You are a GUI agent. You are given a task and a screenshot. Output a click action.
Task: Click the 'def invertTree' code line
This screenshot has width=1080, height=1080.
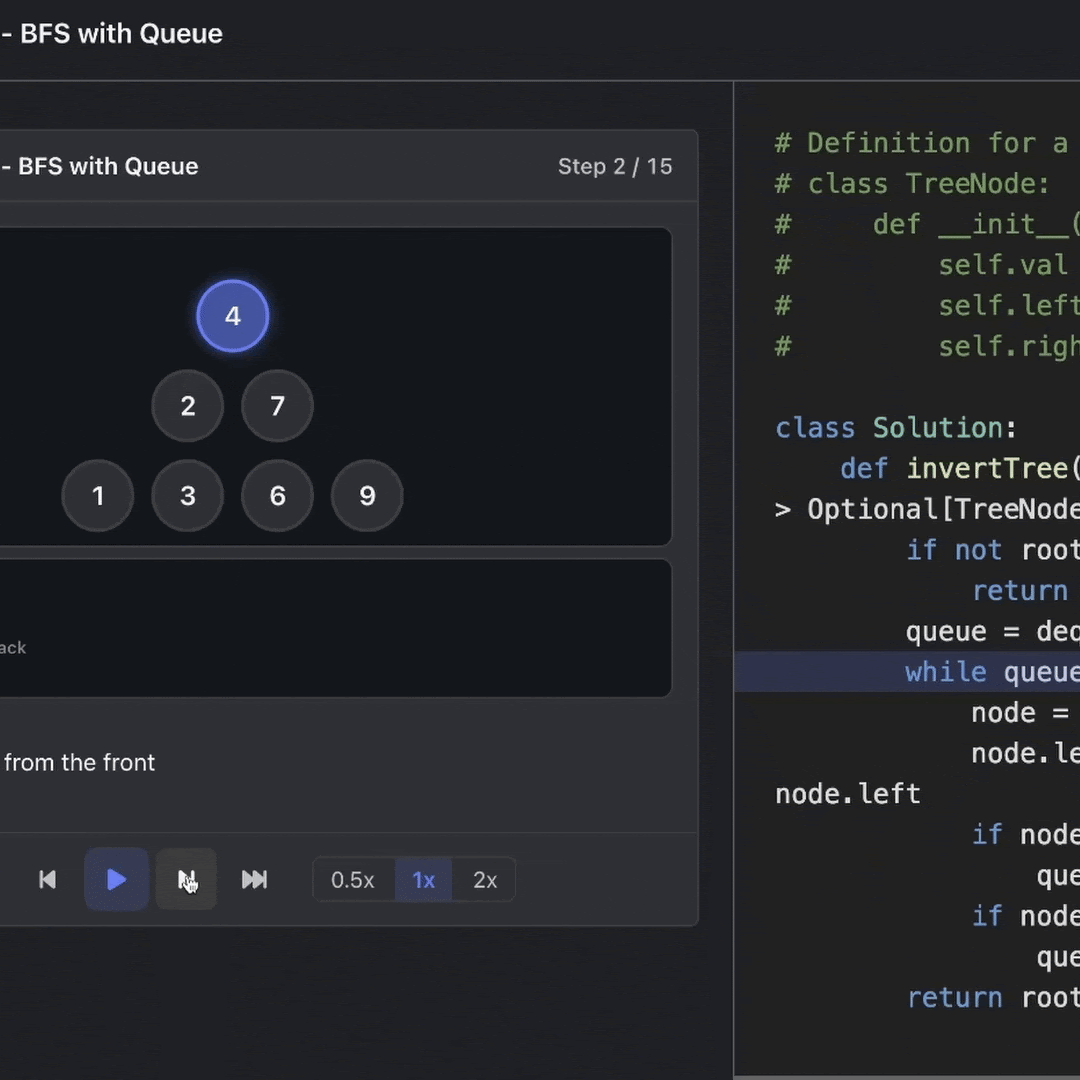tap(959, 468)
